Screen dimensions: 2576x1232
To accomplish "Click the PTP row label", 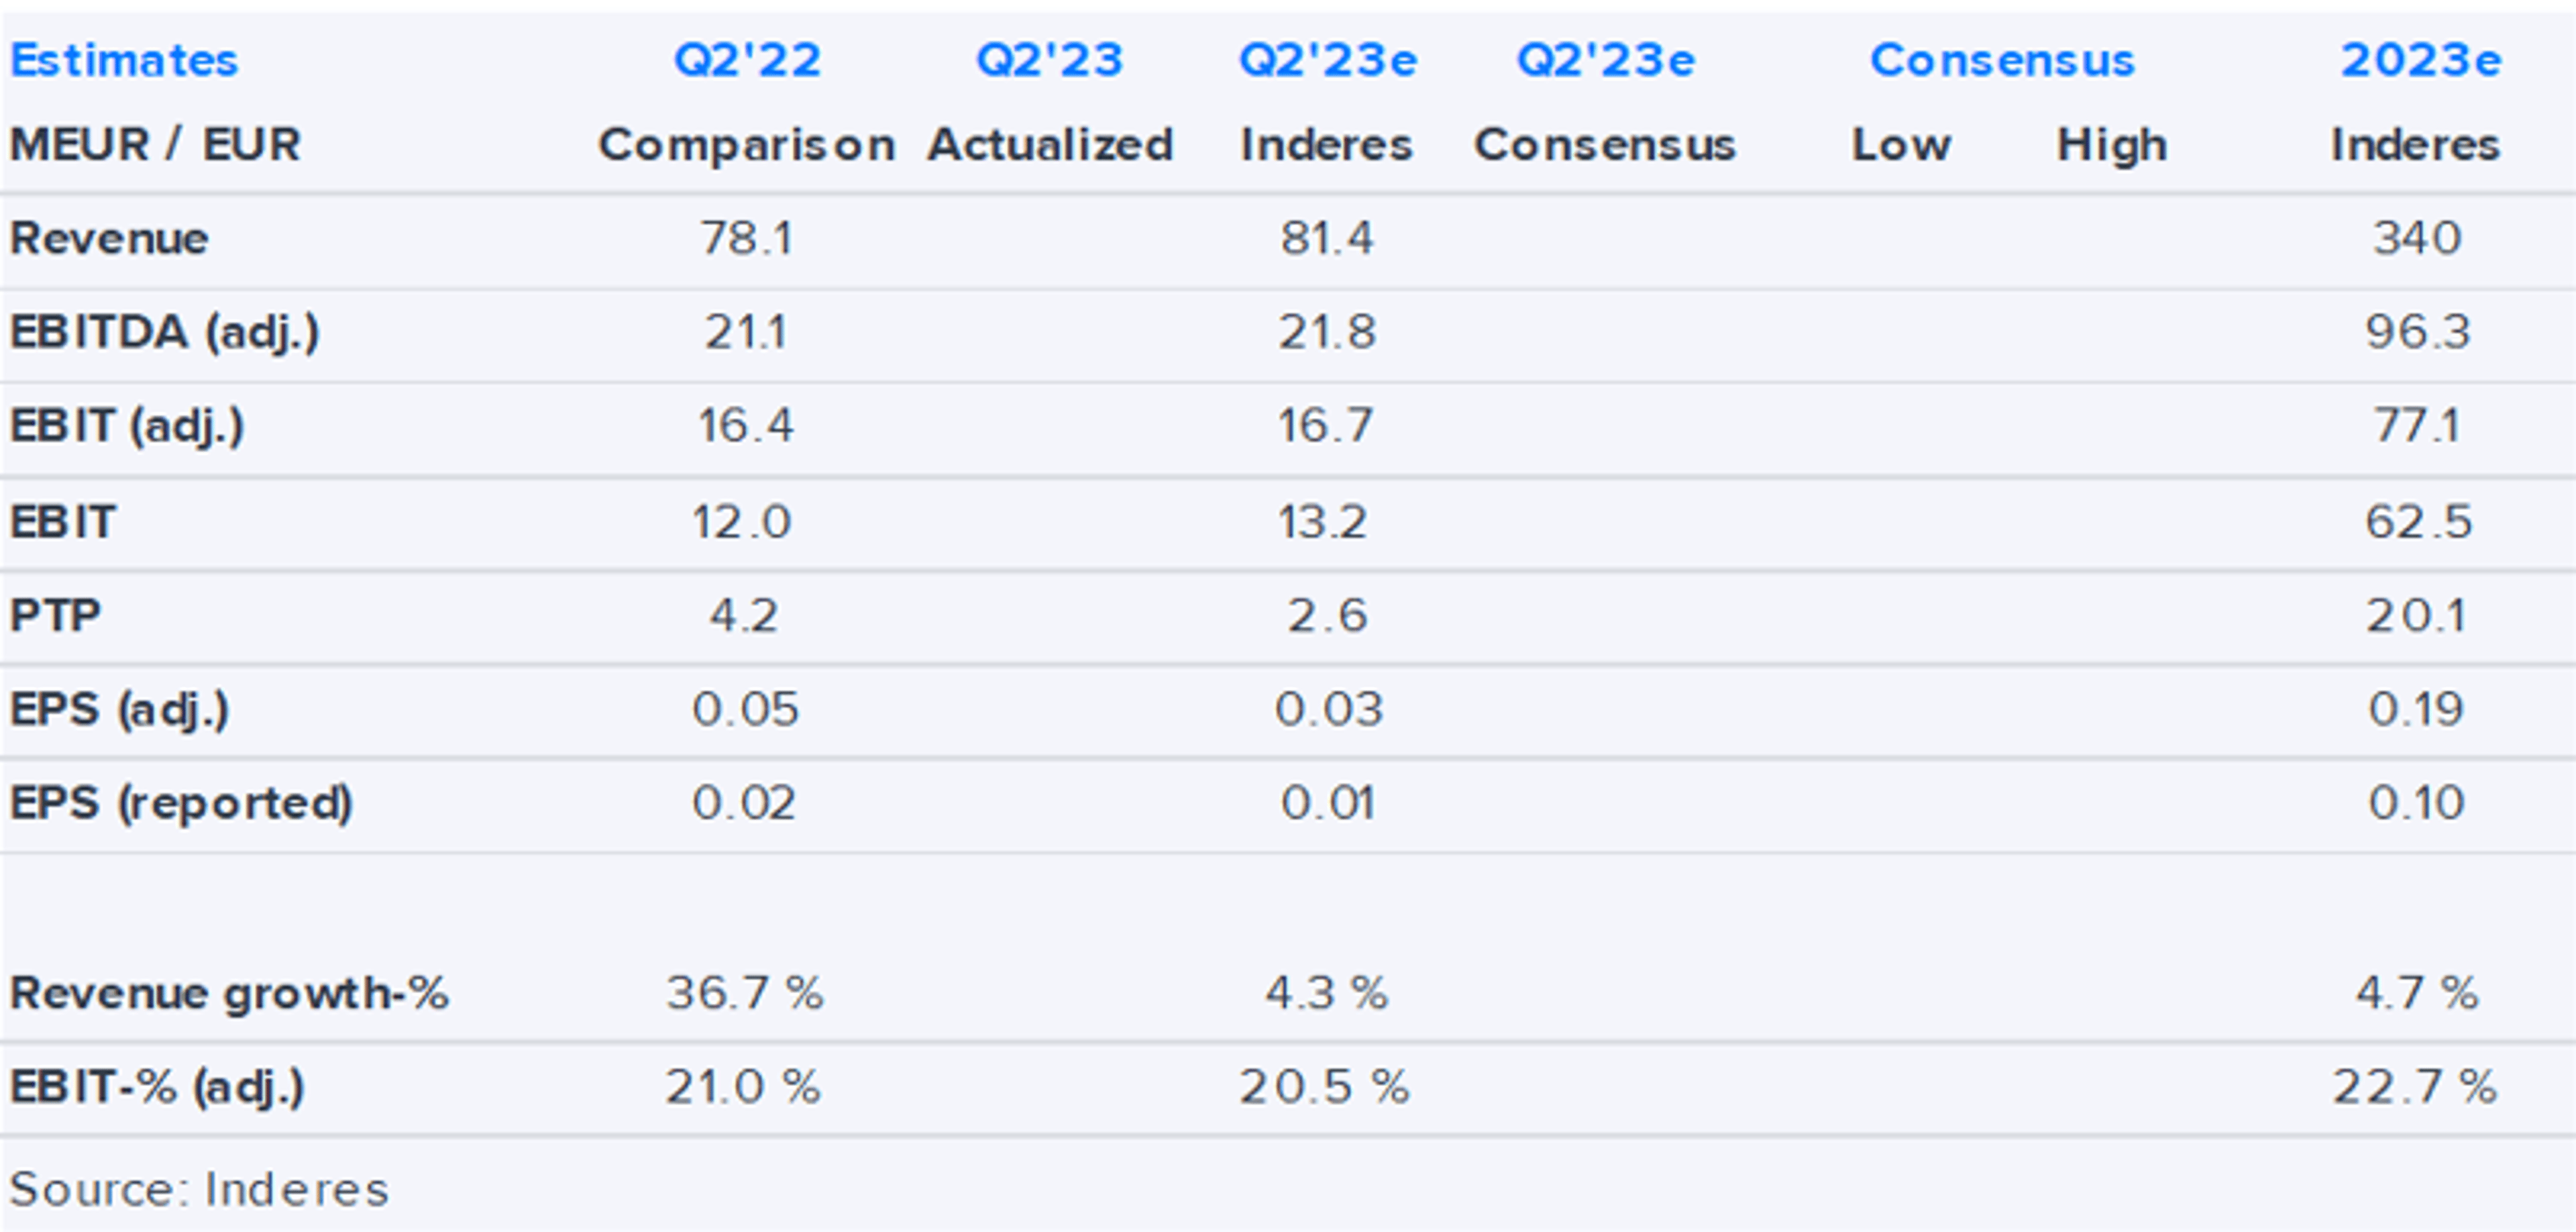I will [x=55, y=615].
